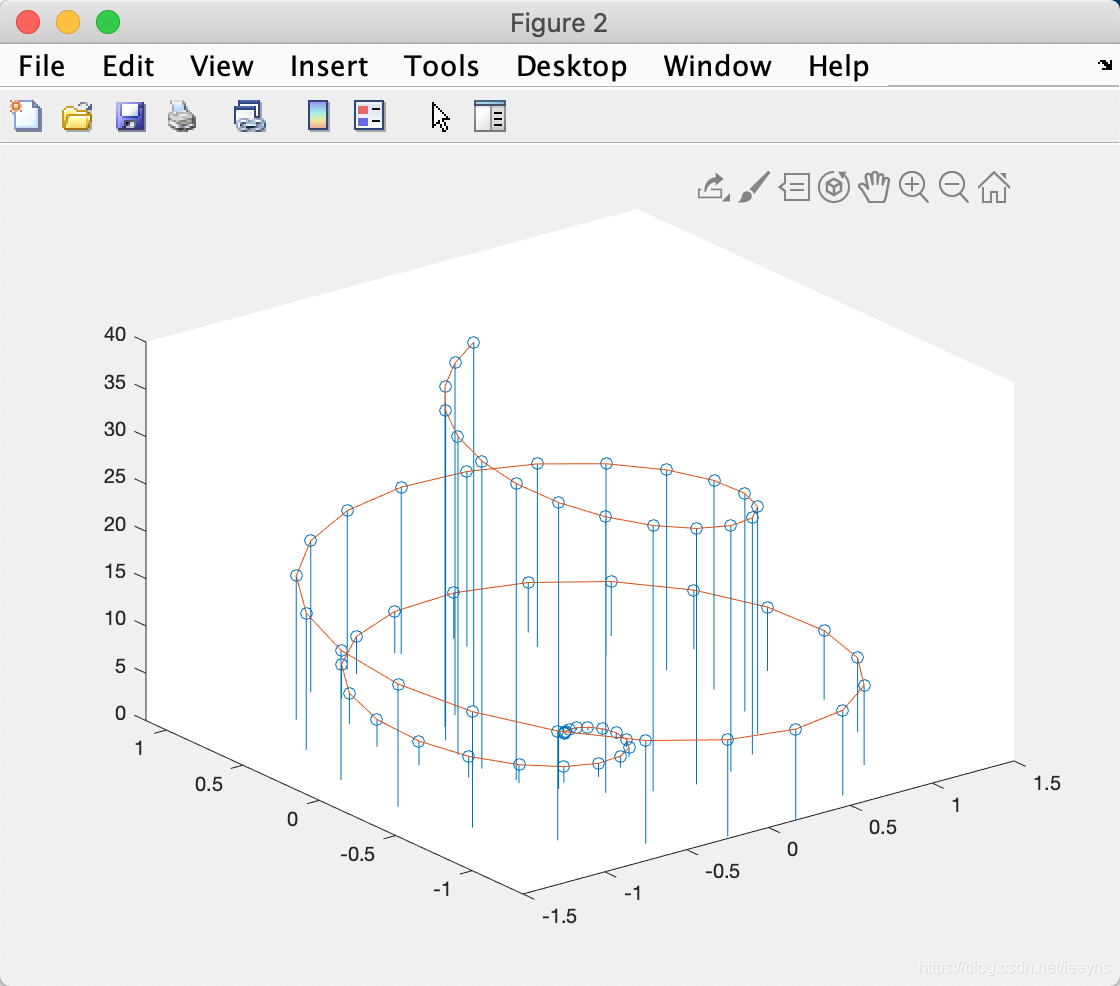Click the z-axis tick label 25

pos(115,477)
